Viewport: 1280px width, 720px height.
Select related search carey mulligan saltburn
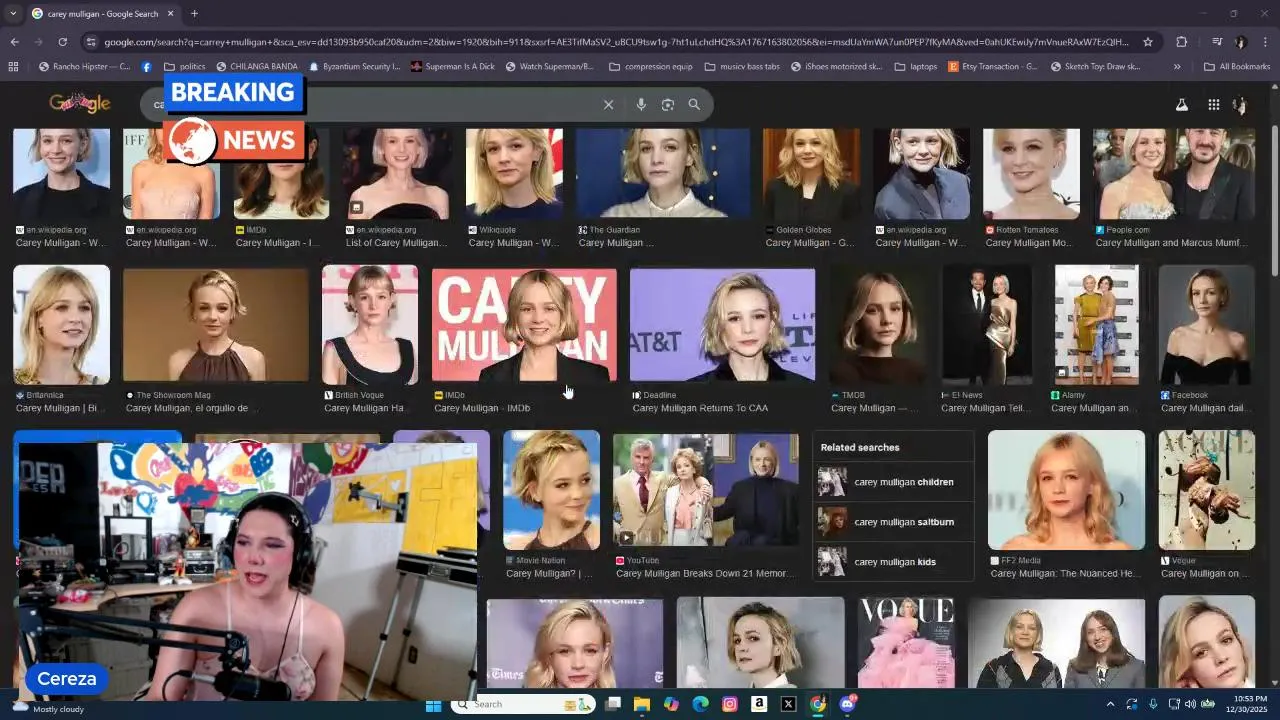pyautogui.click(x=894, y=522)
